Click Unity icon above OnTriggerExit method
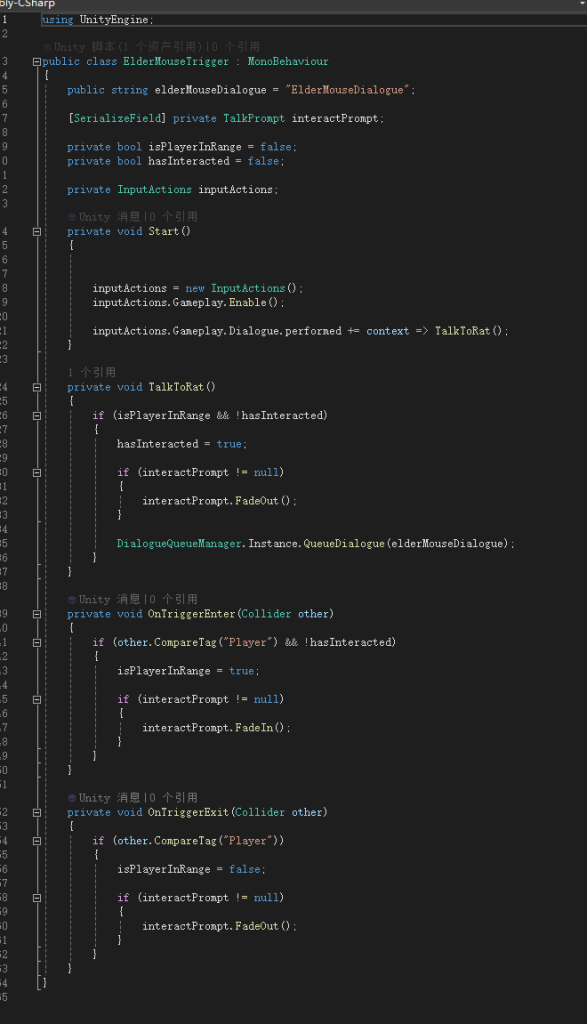 [x=72, y=798]
